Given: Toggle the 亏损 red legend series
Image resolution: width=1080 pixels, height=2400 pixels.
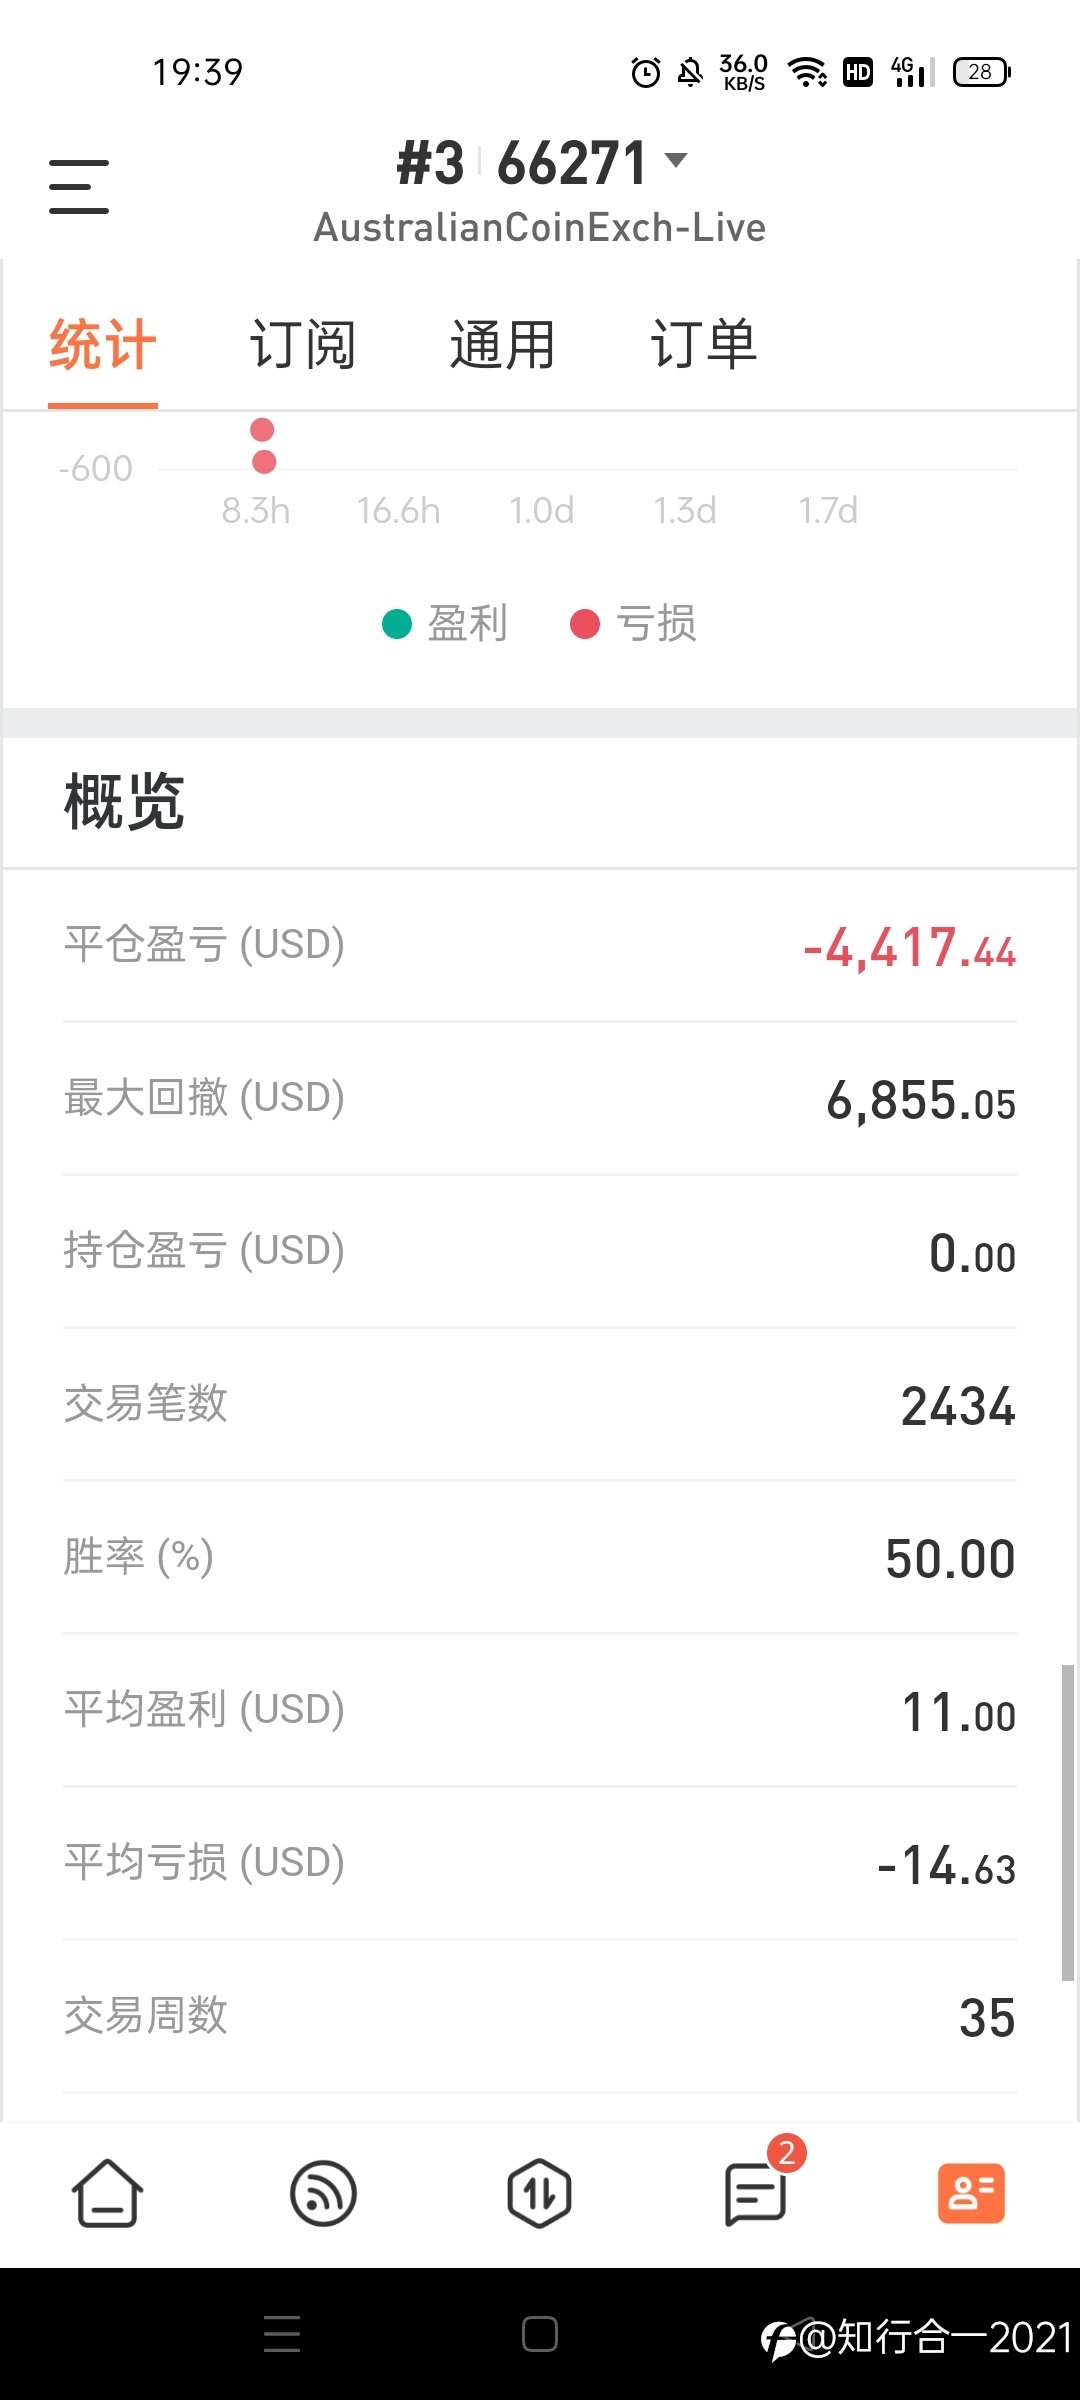Looking at the screenshot, I should point(633,623).
